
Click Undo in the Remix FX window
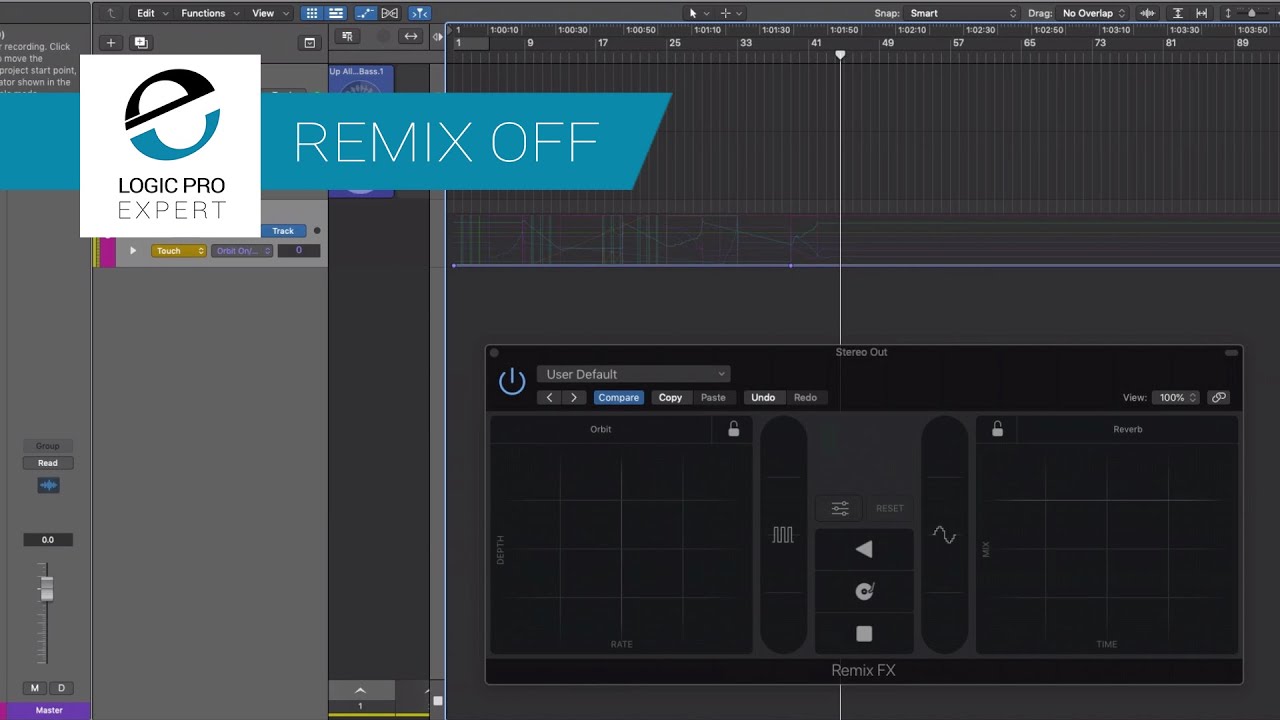pos(763,397)
